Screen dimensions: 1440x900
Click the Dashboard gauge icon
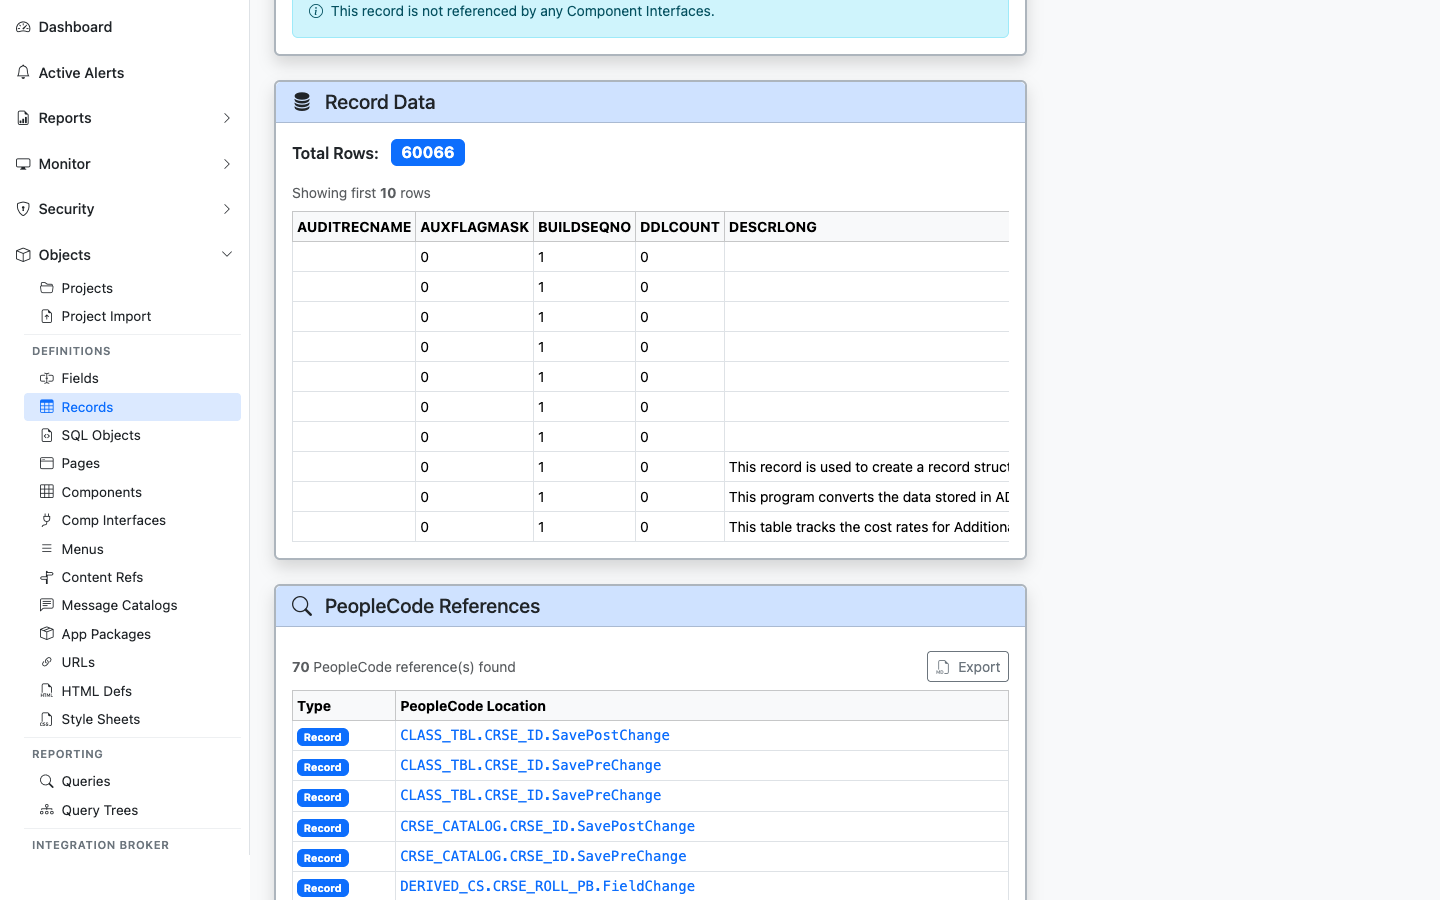pyautogui.click(x=23, y=27)
